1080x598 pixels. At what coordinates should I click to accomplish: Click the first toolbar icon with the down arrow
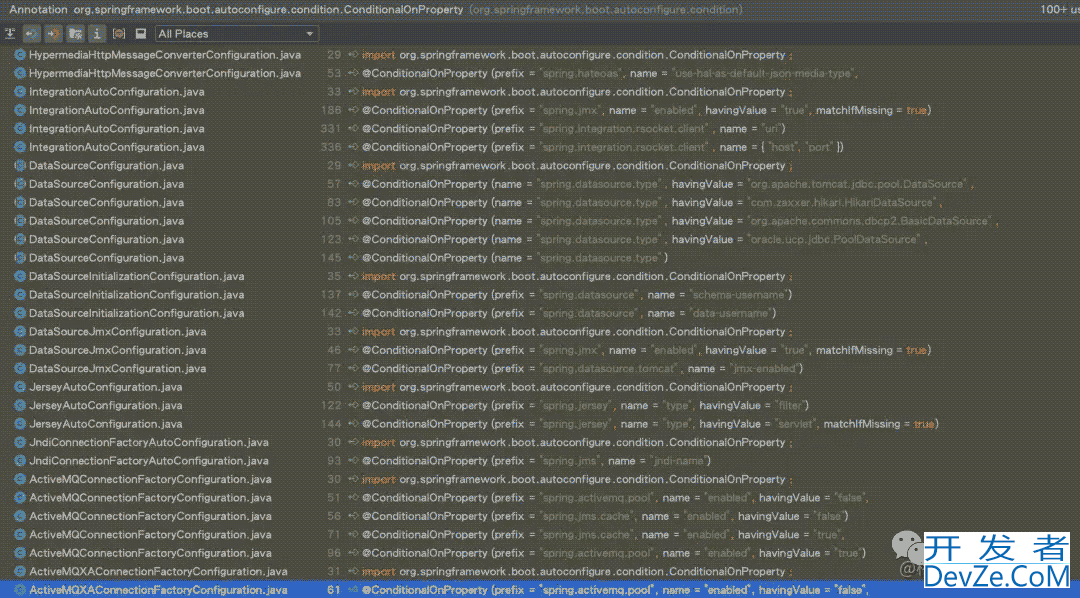point(10,34)
